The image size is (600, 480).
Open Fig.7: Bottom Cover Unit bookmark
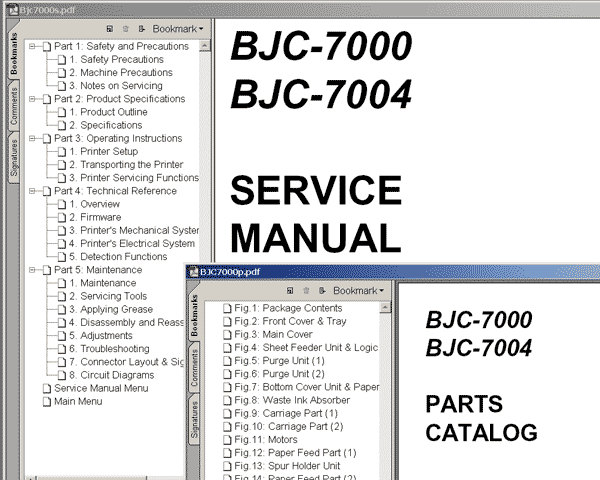[x=307, y=387]
